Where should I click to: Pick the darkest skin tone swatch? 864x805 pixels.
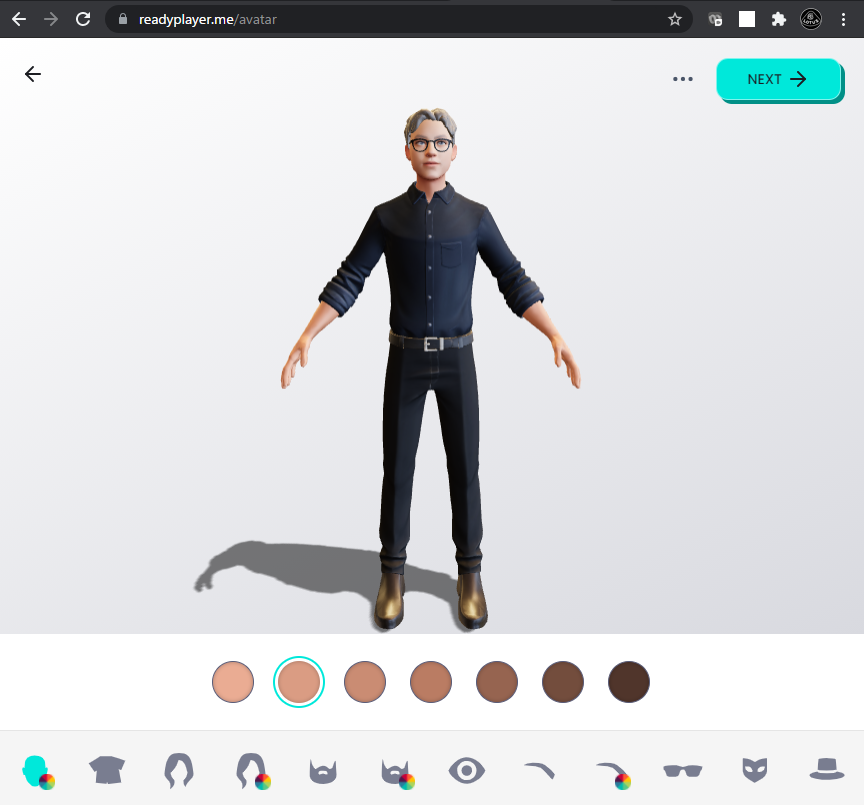click(x=629, y=682)
